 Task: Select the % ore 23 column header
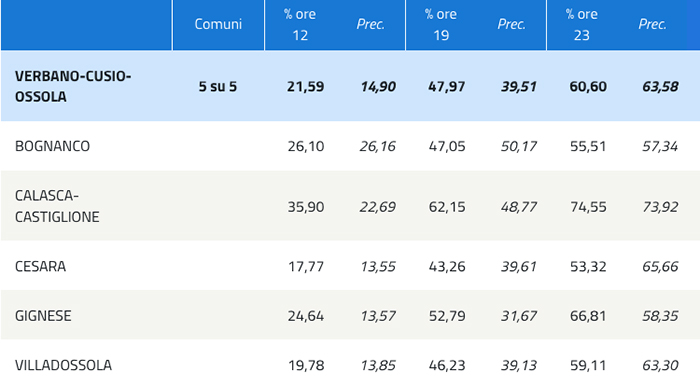(x=582, y=25)
